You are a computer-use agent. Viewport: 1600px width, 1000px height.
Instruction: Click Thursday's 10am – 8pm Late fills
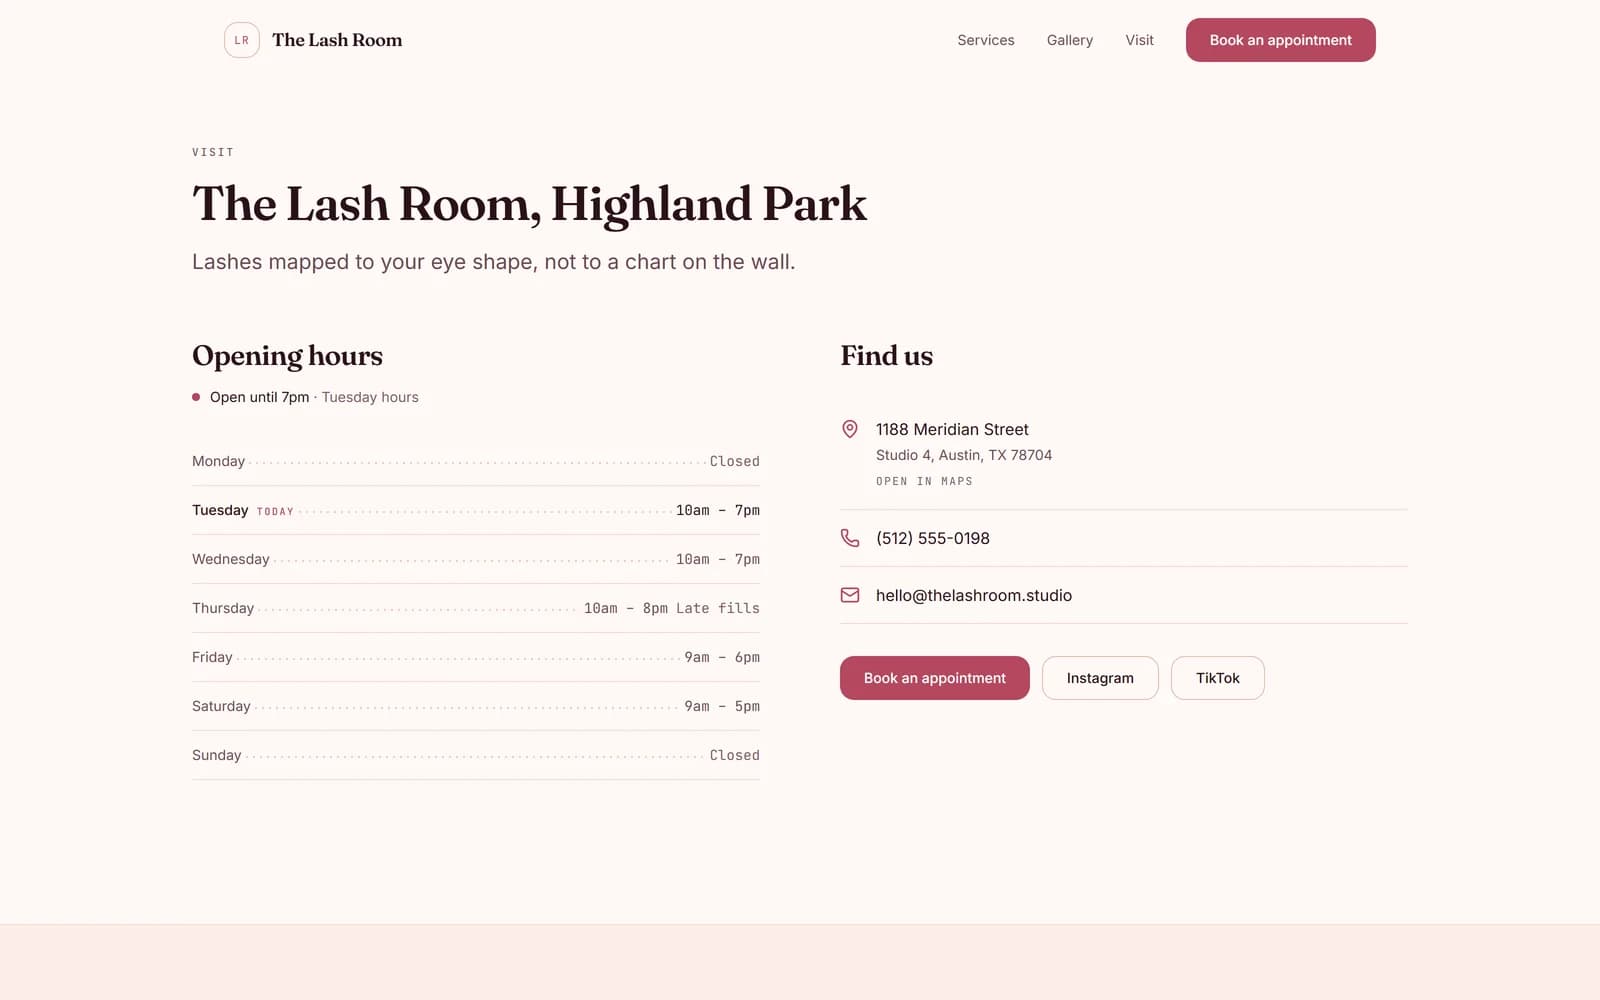point(672,608)
